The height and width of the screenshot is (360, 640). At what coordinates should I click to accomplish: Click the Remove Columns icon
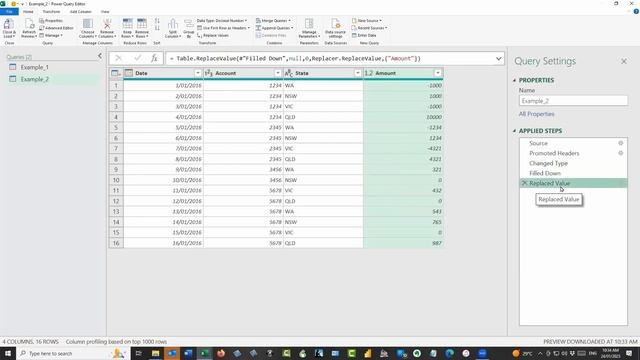(x=107, y=24)
